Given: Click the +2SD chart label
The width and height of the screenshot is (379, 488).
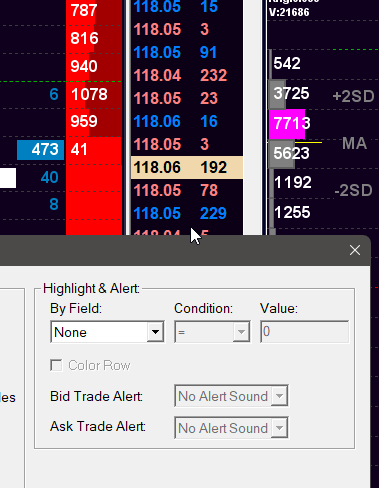Looking at the screenshot, I should click(x=353, y=96).
